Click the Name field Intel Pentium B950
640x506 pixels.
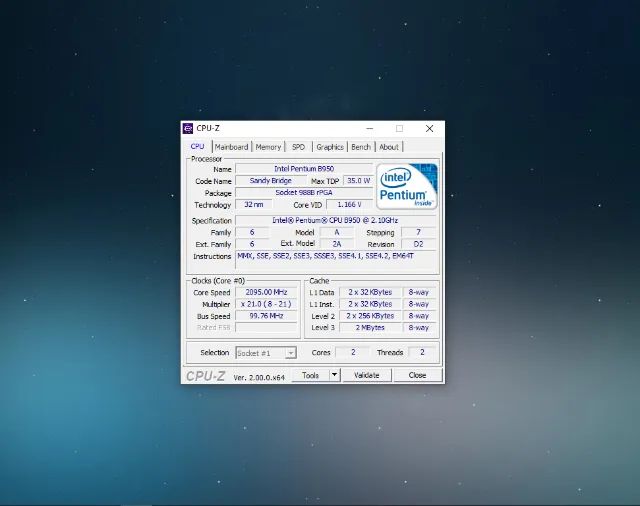304,169
